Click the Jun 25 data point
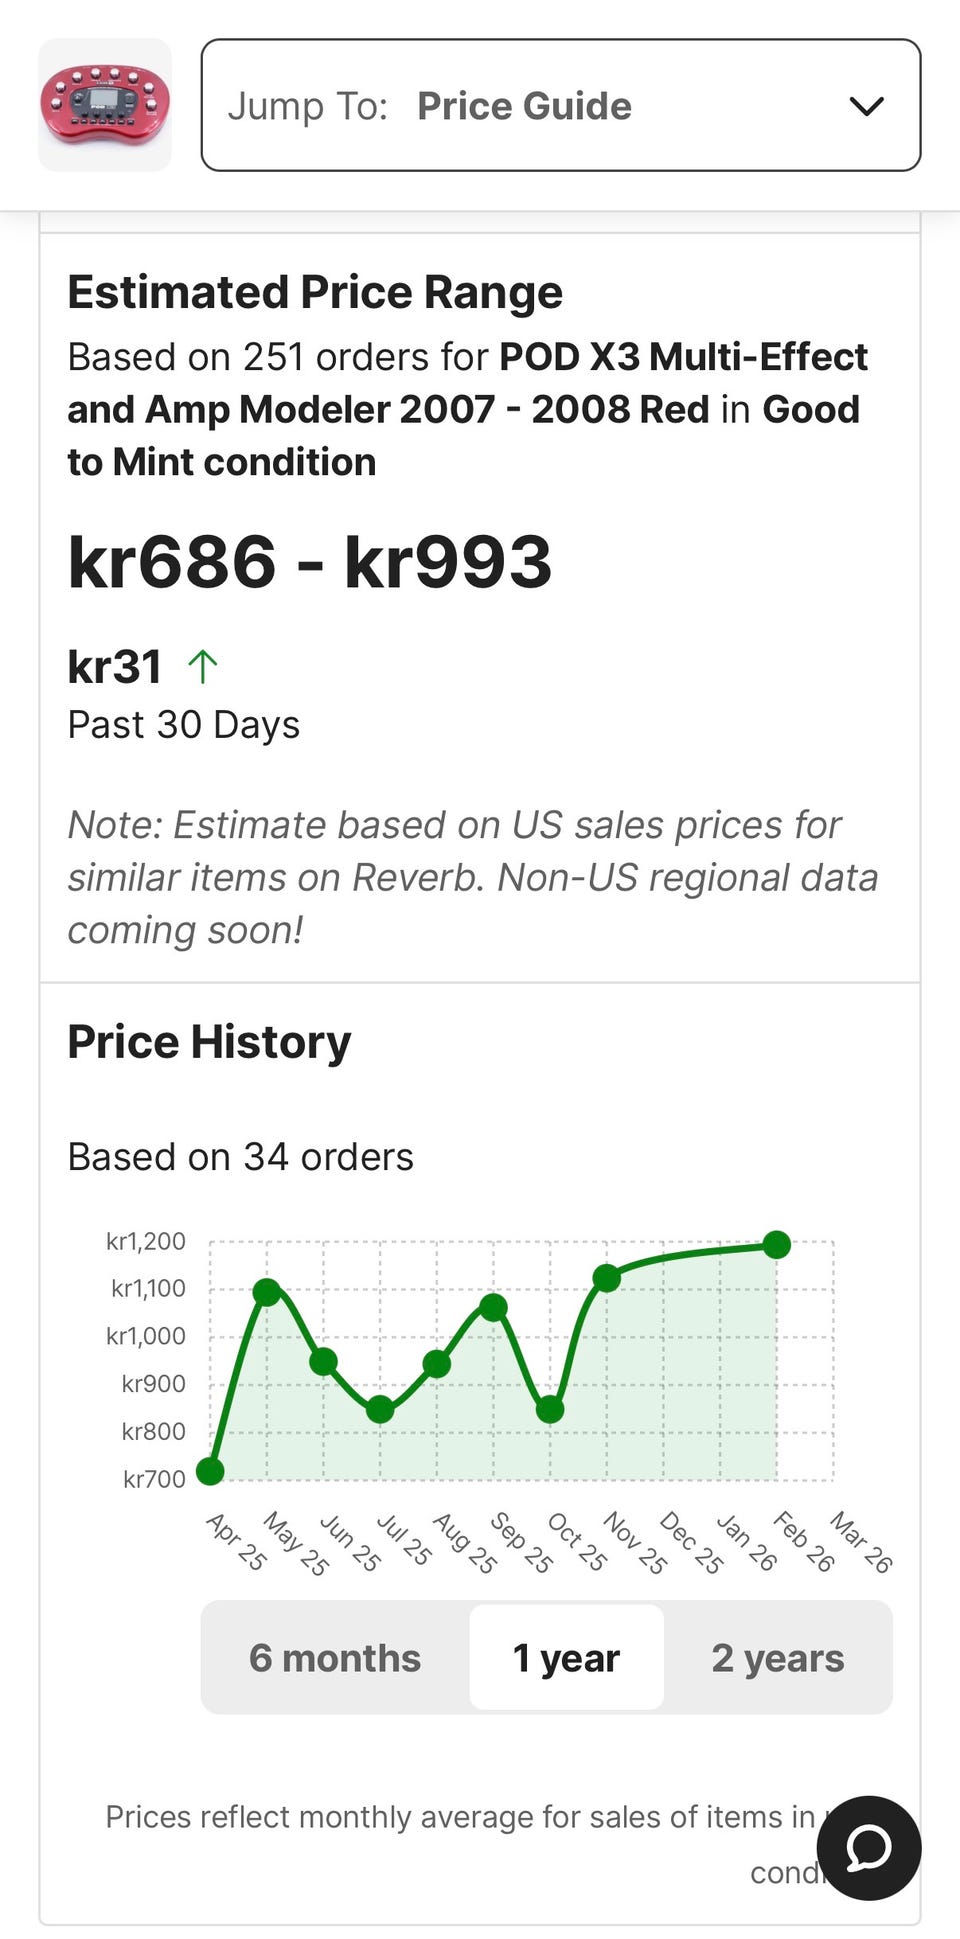 click(323, 1361)
